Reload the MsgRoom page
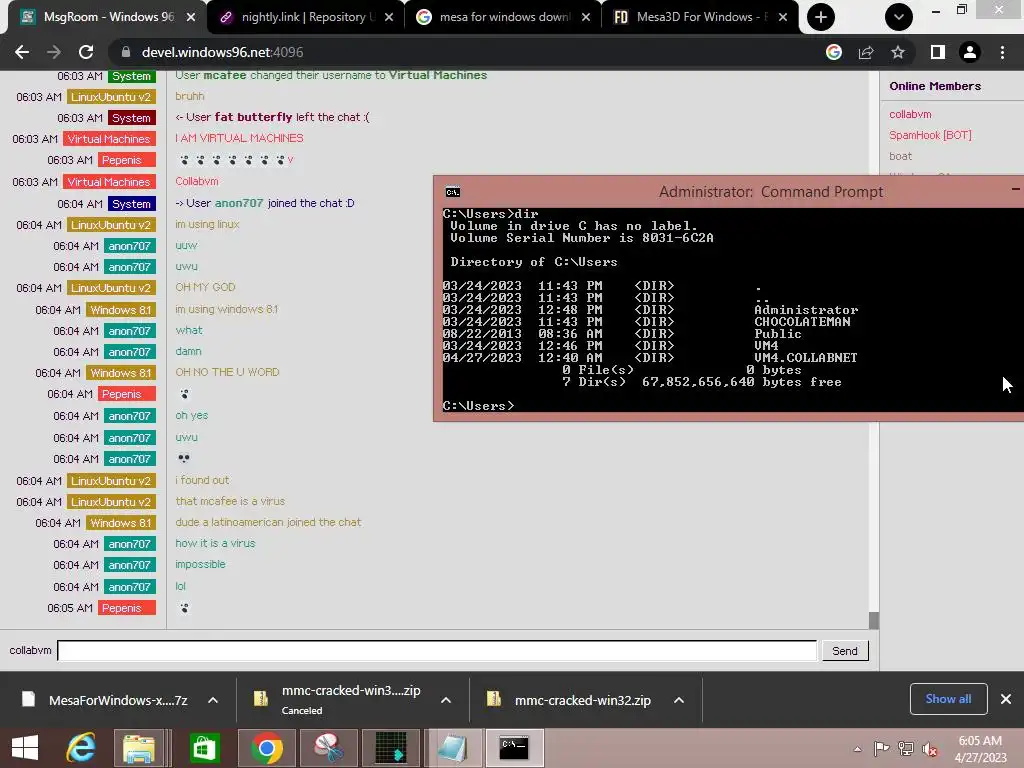 pyautogui.click(x=86, y=52)
